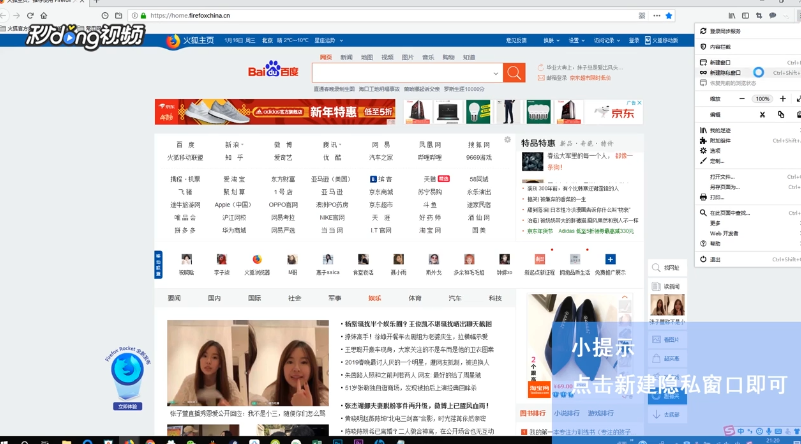
Task: Open the 设置 settings dropdown in header
Action: tap(577, 40)
